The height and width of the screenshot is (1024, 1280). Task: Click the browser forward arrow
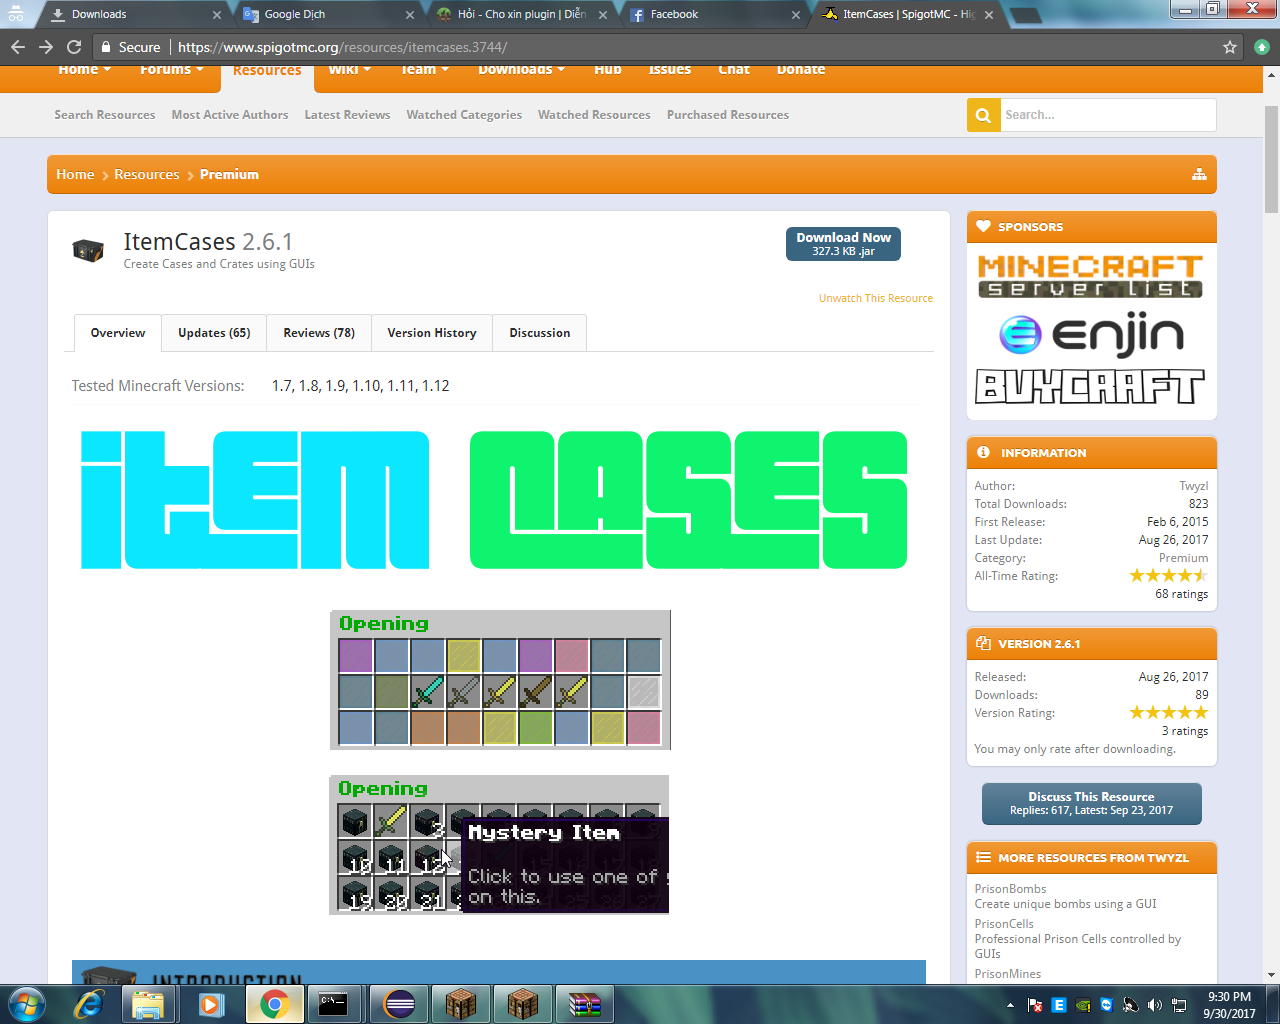coord(46,47)
